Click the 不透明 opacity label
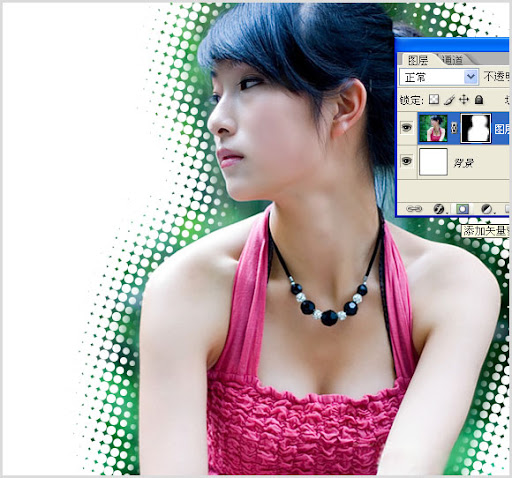The image size is (512, 478). [x=497, y=77]
